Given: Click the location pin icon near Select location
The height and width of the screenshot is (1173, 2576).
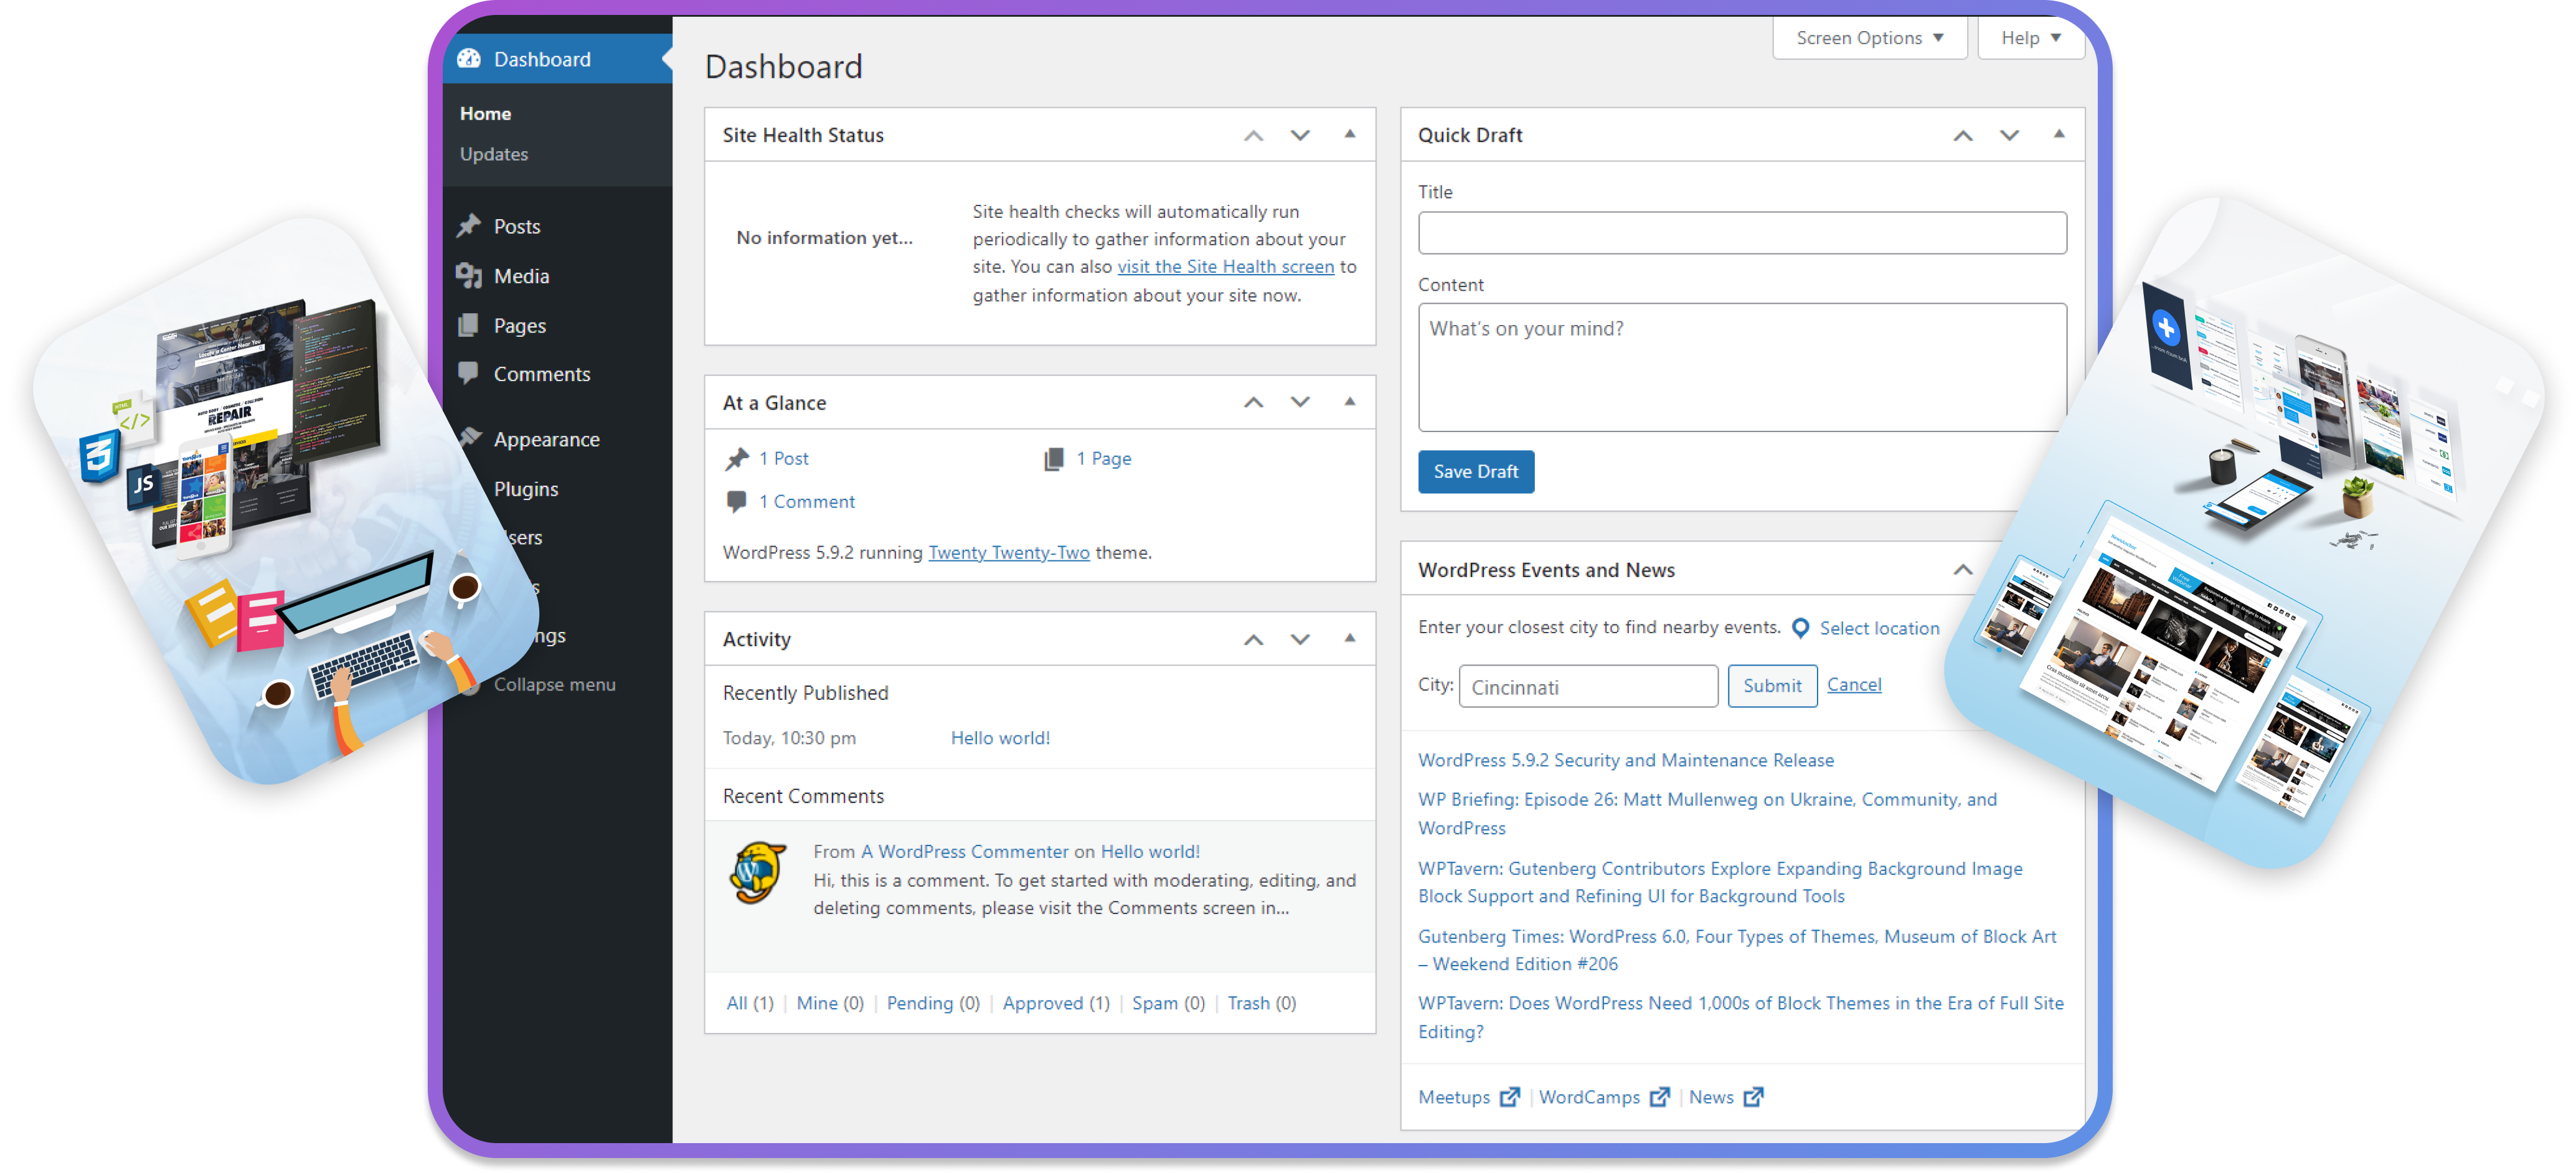Looking at the screenshot, I should click(x=1800, y=628).
